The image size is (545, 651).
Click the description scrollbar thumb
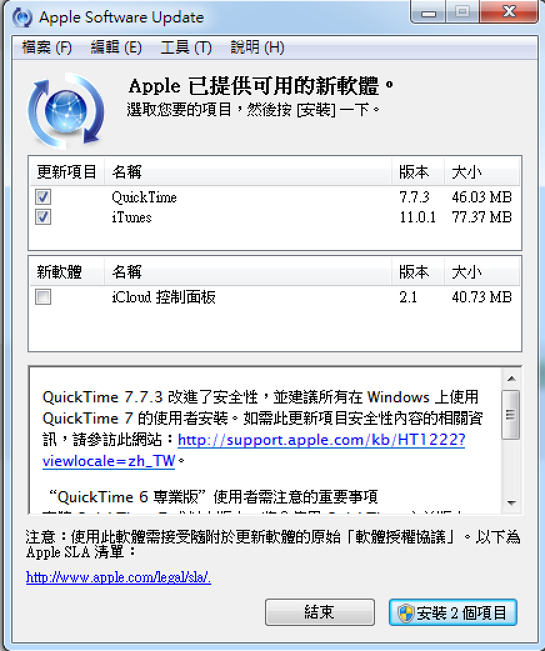point(511,414)
